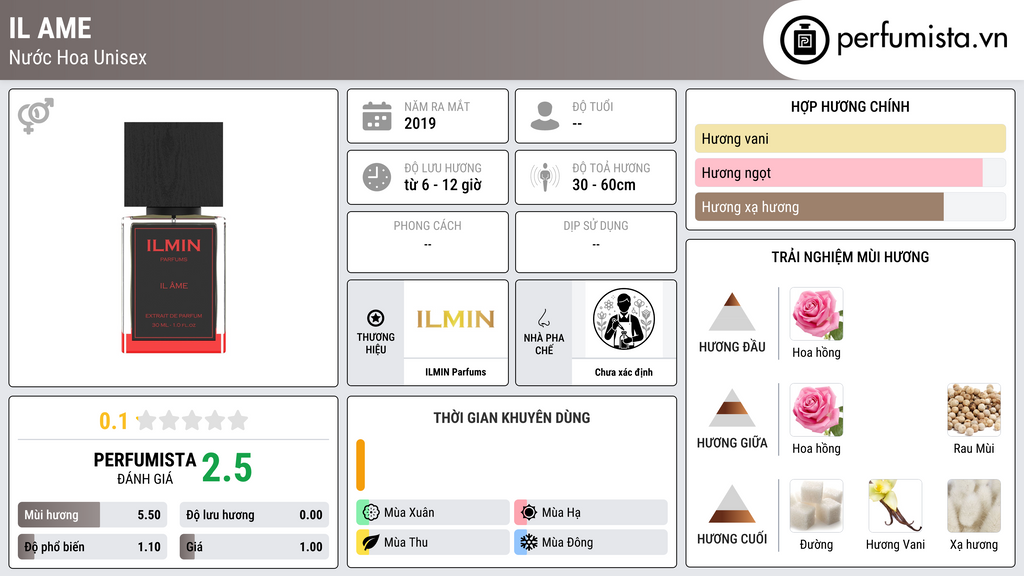Image resolution: width=1024 pixels, height=576 pixels.
Task: Select the Mùa Xuân season row
Action: 433,512
